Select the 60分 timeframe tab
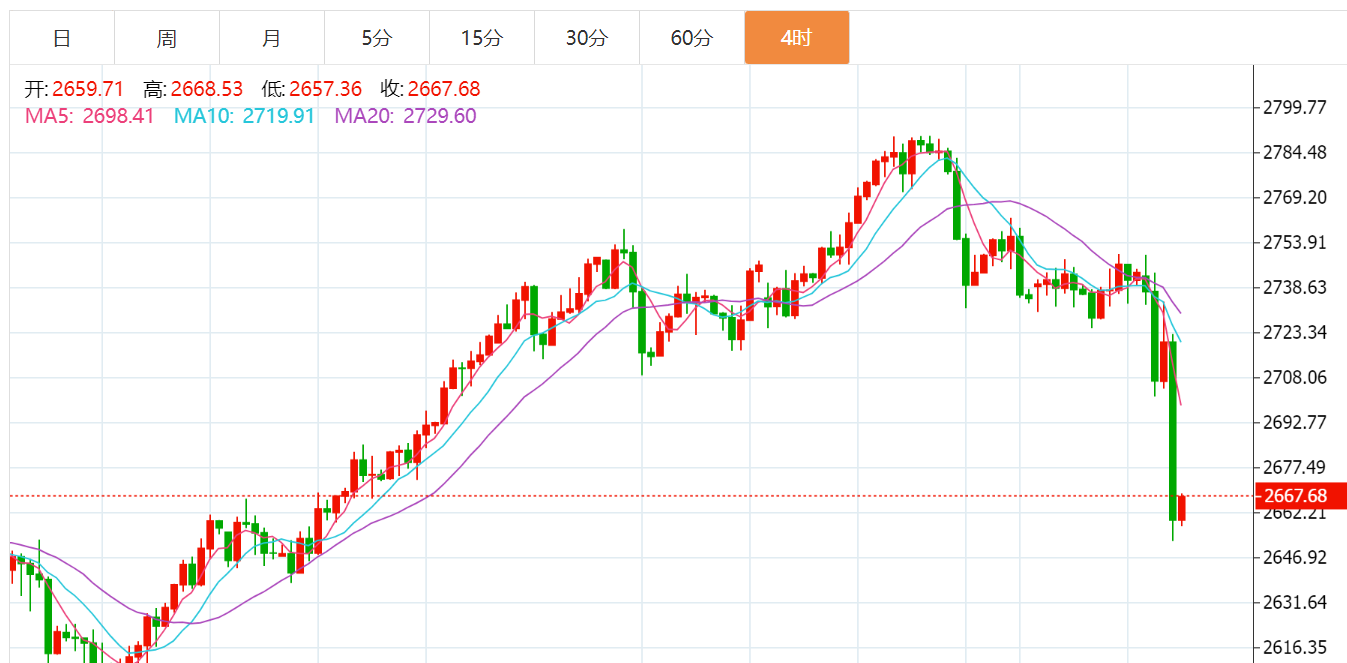This screenshot has width=1347, height=663. pos(692,38)
